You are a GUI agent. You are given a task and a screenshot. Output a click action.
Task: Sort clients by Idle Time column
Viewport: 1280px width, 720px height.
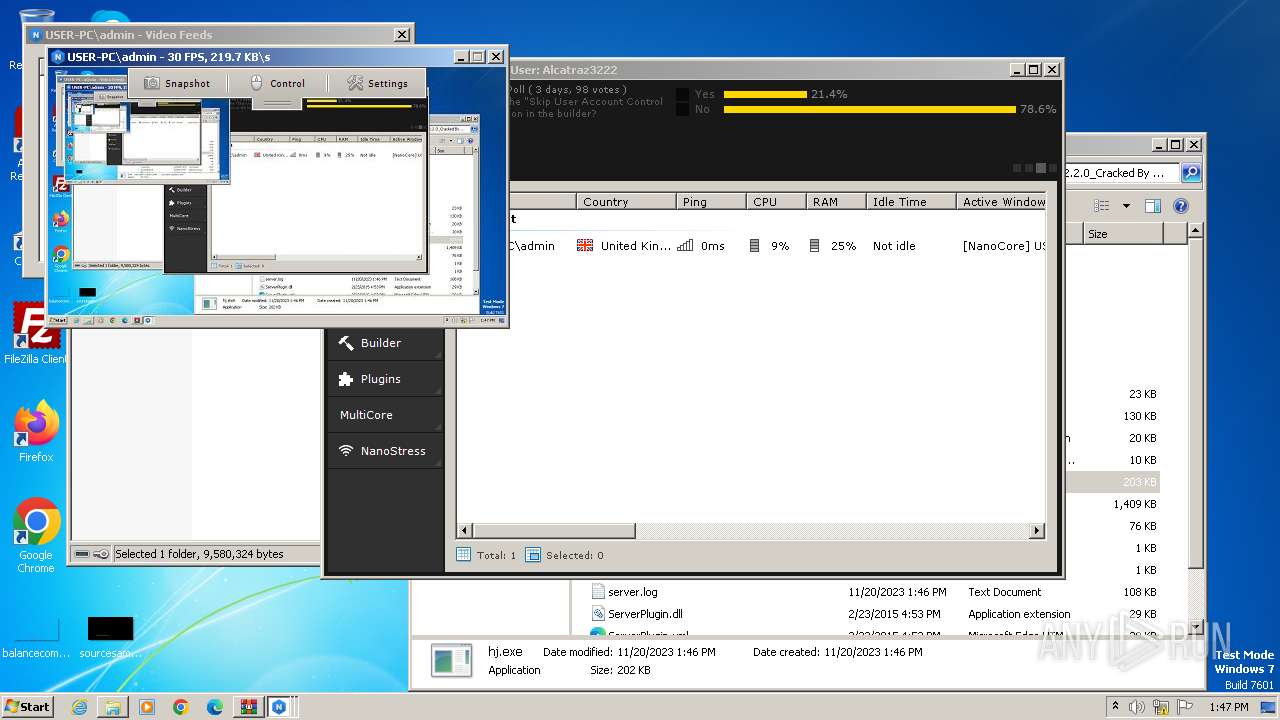[911, 201]
